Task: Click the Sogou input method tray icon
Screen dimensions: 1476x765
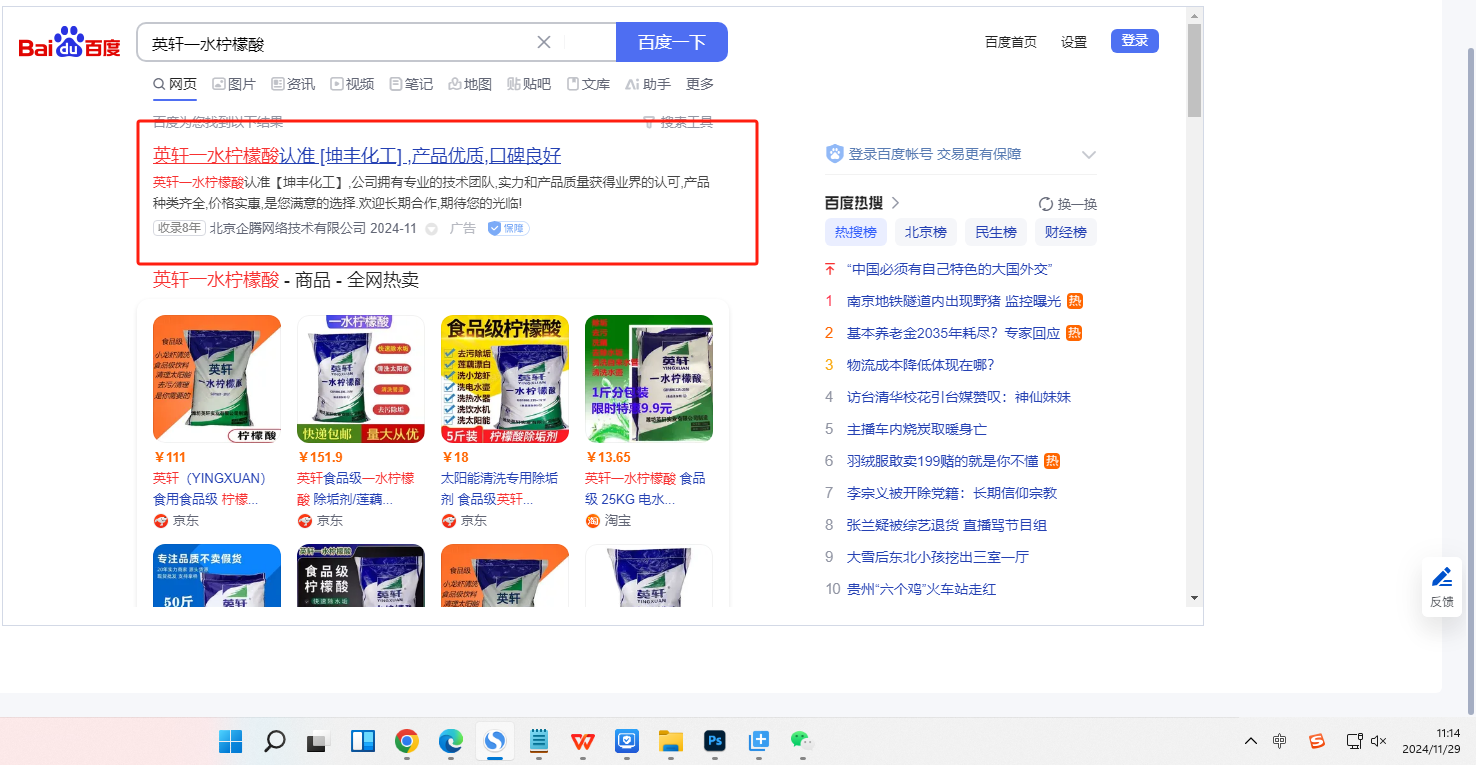Action: [x=1317, y=741]
